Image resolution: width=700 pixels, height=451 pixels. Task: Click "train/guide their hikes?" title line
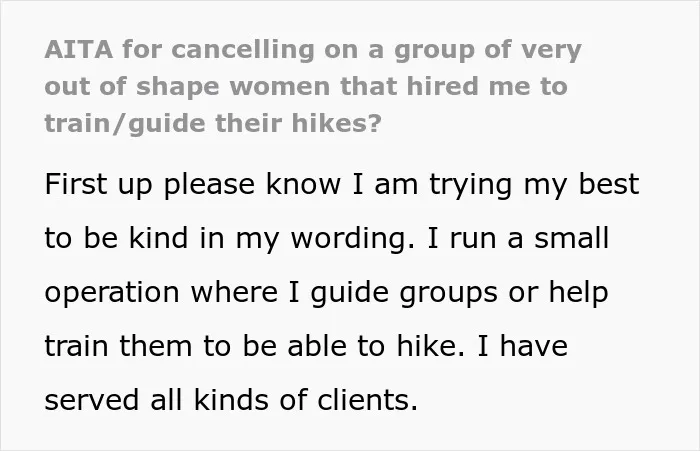[213, 124]
